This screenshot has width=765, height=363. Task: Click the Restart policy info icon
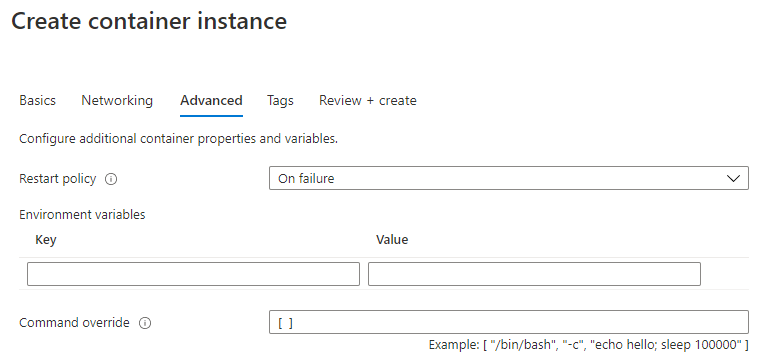(111, 179)
